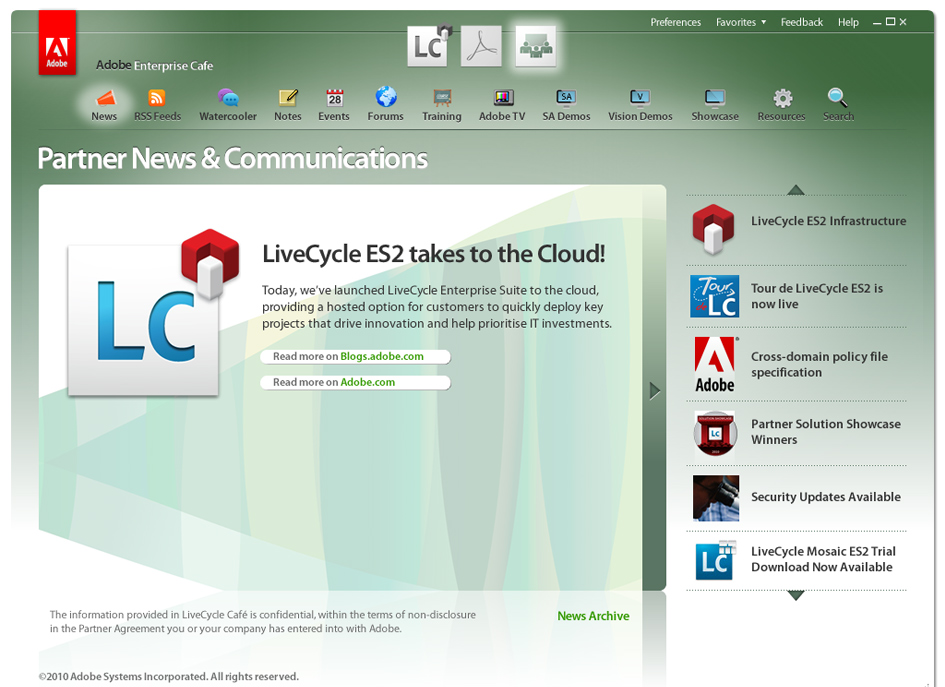Open the Showcase screen icon
Screen dimensions: 945x687
click(x=715, y=98)
